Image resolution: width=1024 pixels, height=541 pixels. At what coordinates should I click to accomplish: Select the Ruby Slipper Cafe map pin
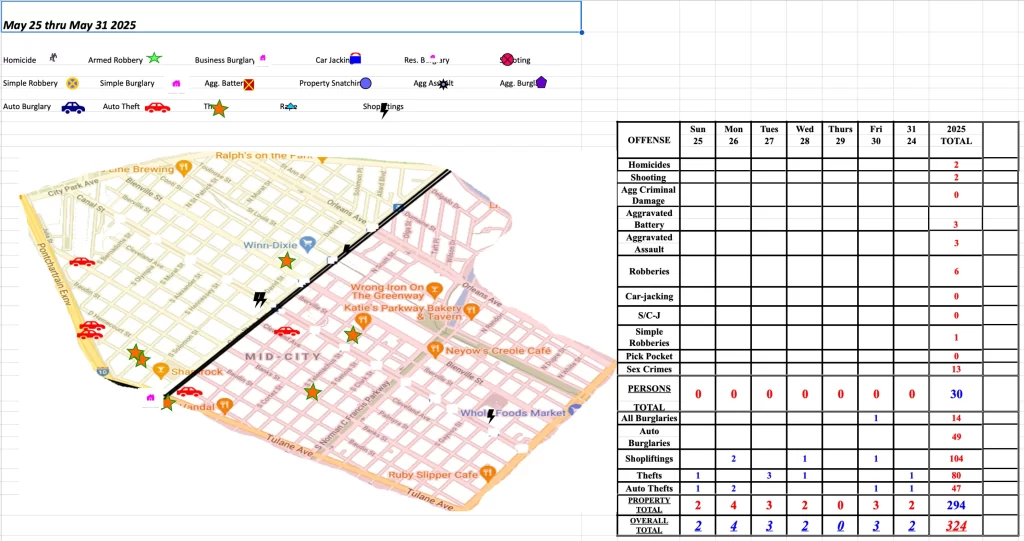(x=487, y=473)
